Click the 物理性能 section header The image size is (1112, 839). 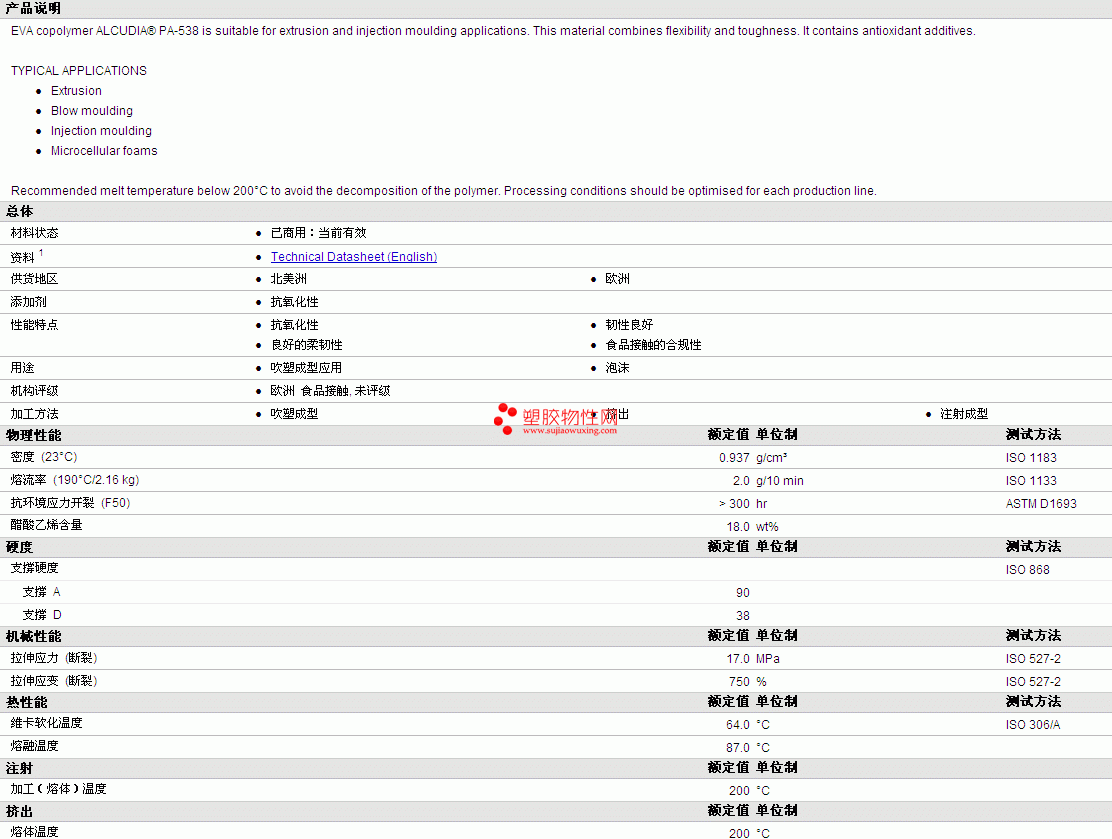[33, 435]
